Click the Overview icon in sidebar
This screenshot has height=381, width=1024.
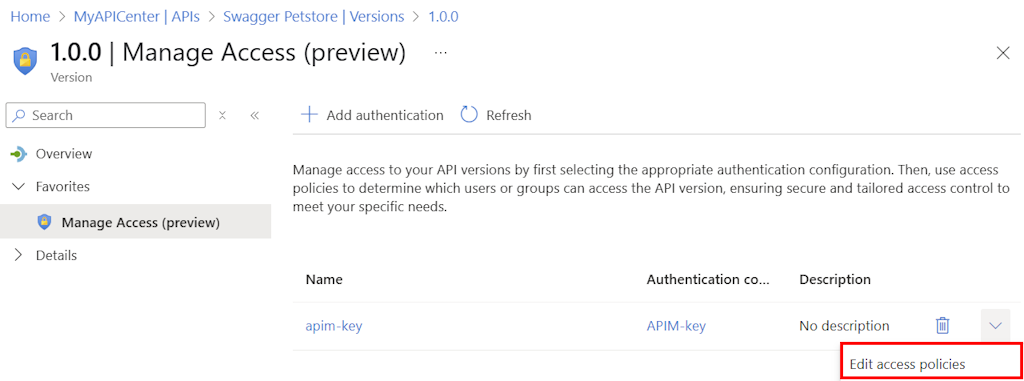pyautogui.click(x=18, y=154)
